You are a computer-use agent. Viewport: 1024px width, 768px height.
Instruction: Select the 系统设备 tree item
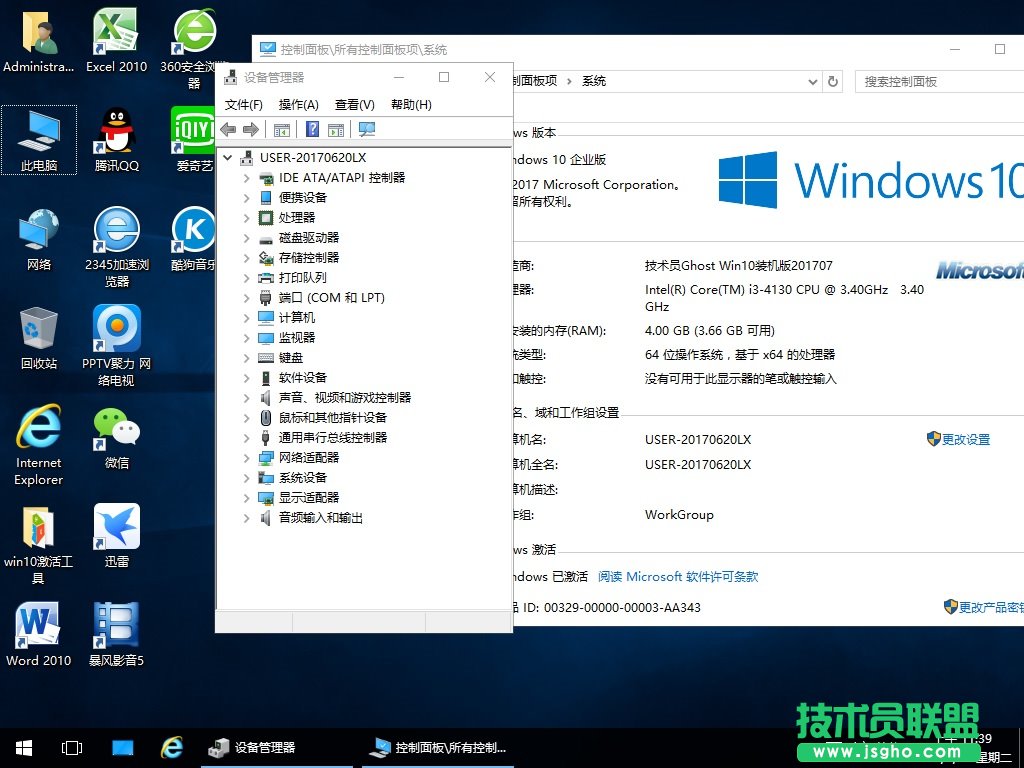tap(302, 477)
